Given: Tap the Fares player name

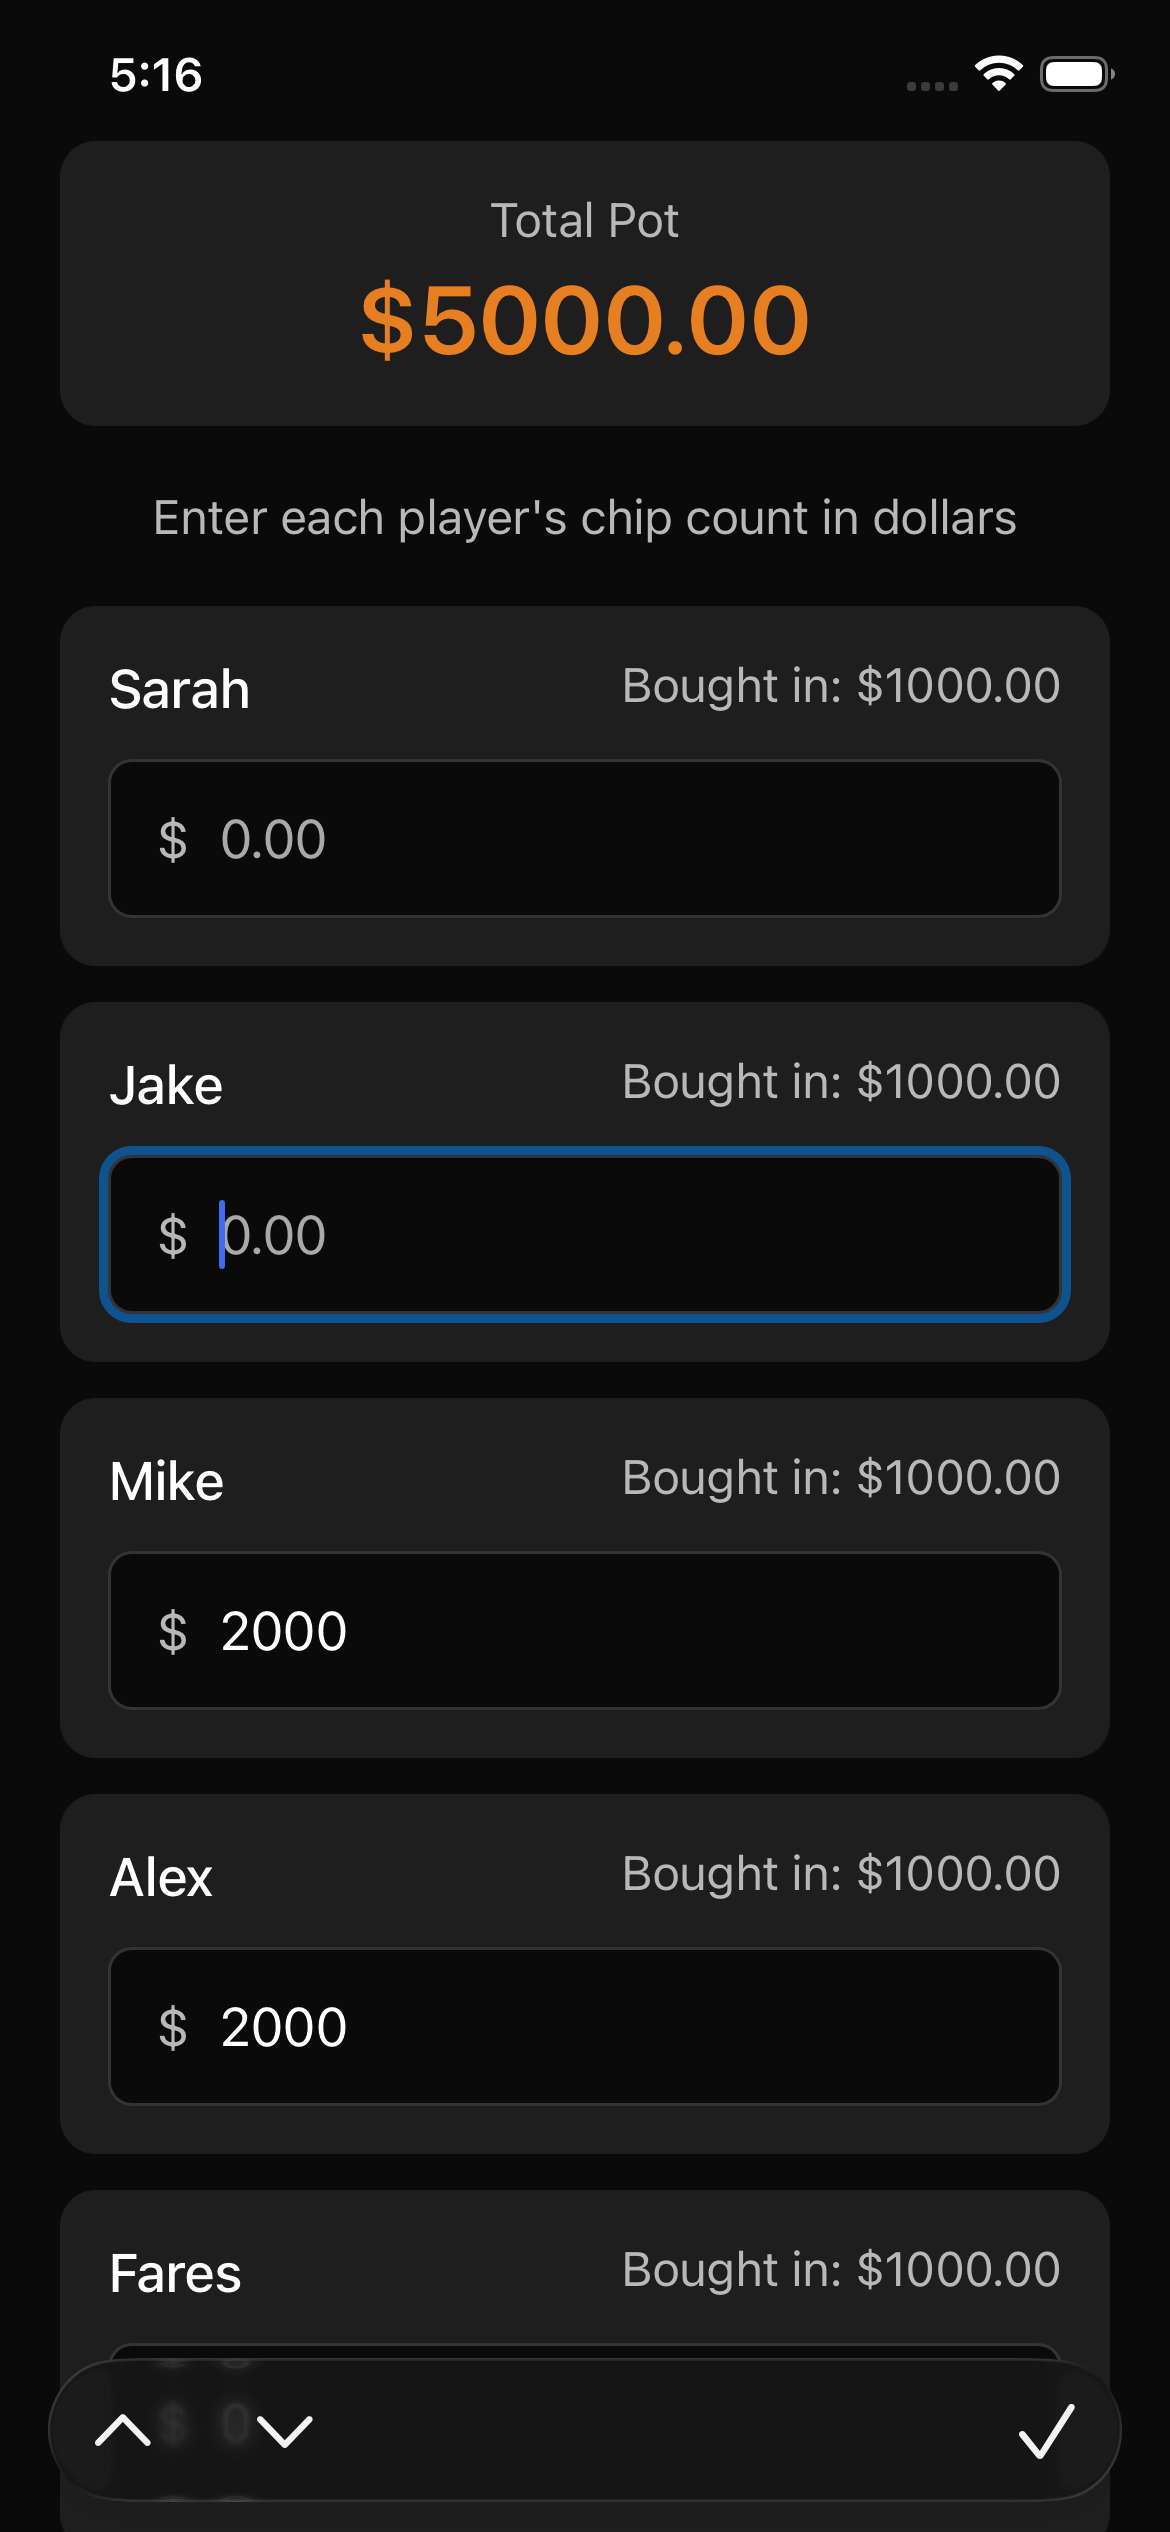Looking at the screenshot, I should click(x=176, y=2273).
